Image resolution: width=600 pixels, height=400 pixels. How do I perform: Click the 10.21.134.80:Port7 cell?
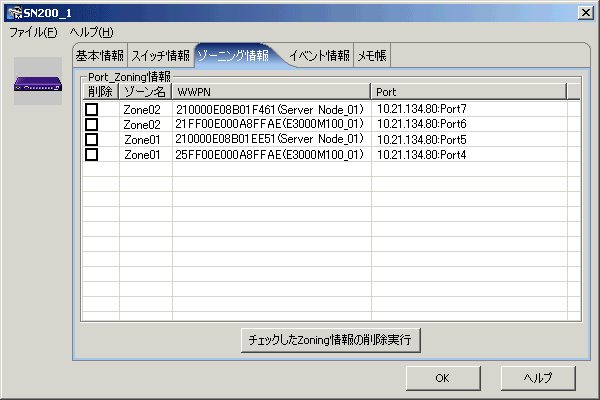pos(469,109)
